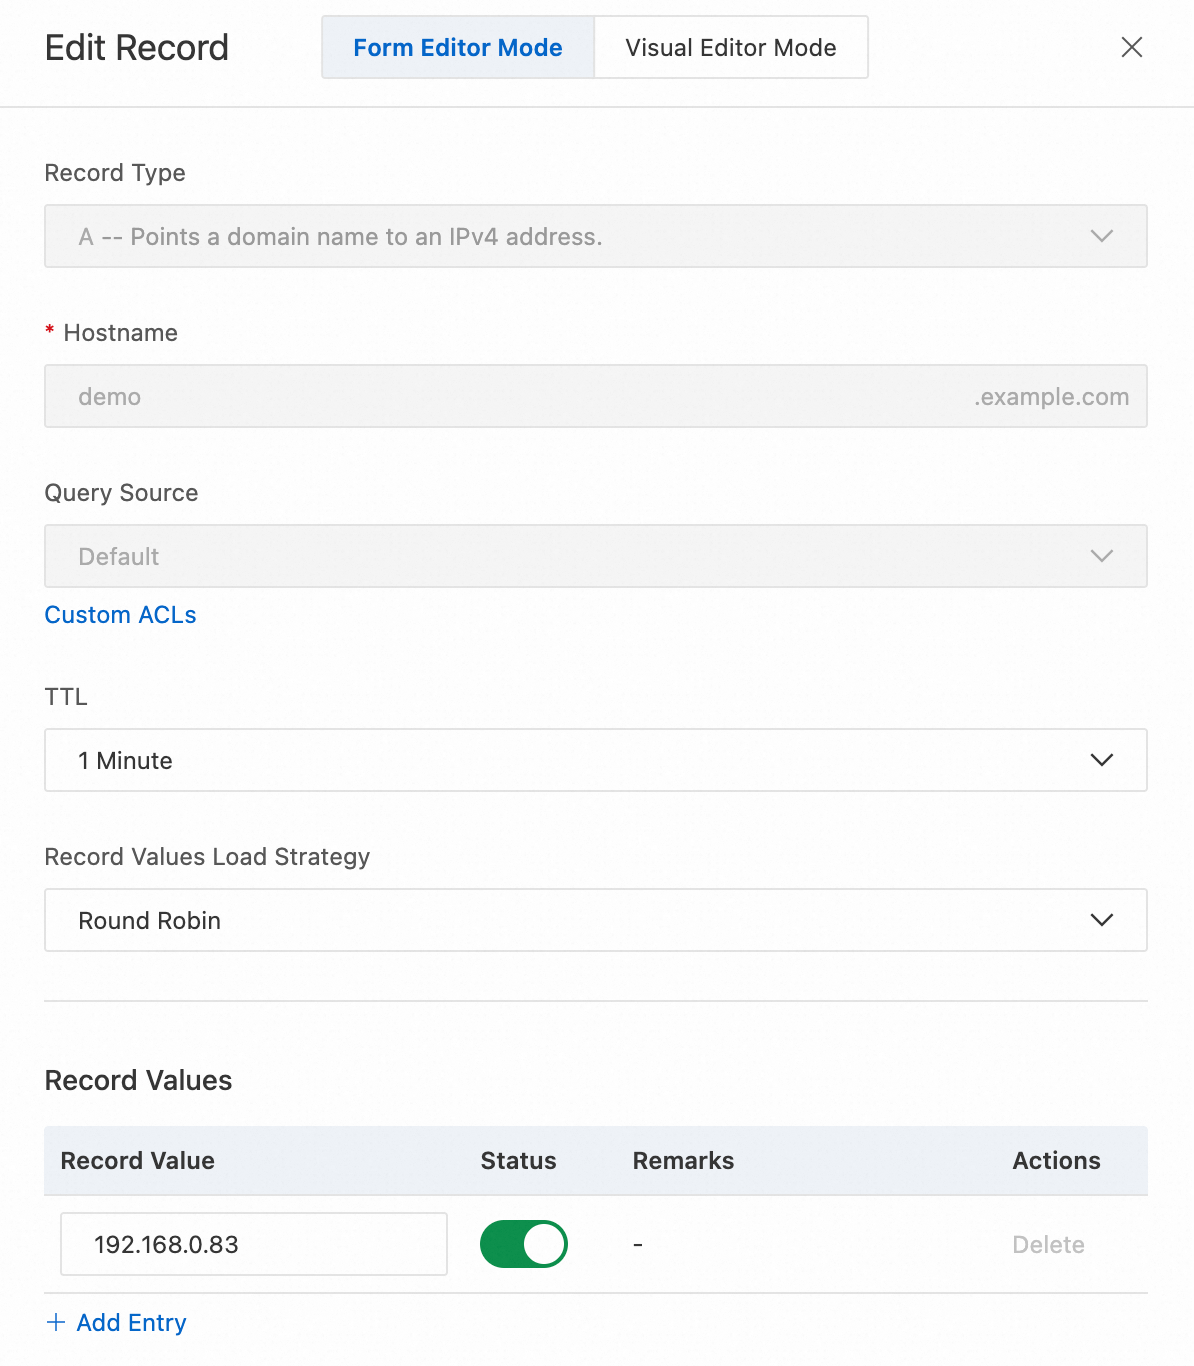Delete the 192.168.0.83 record entry

pos(1048,1245)
